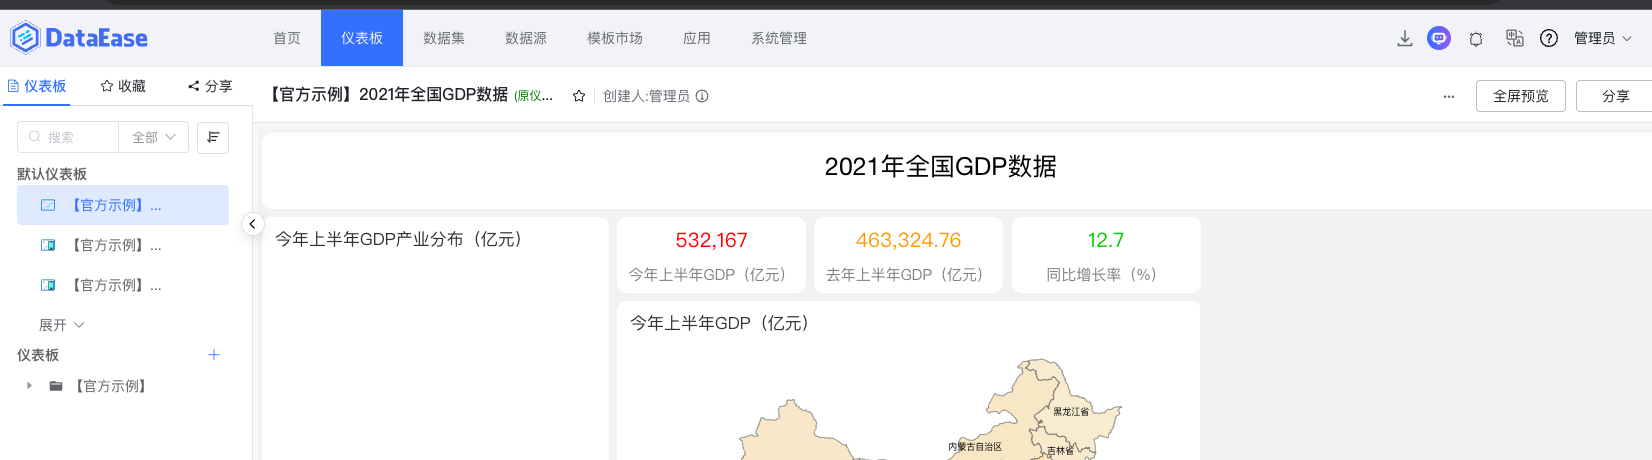This screenshot has height=460, width=1652.
Task: Click the language translation icon
Action: coord(1514,38)
